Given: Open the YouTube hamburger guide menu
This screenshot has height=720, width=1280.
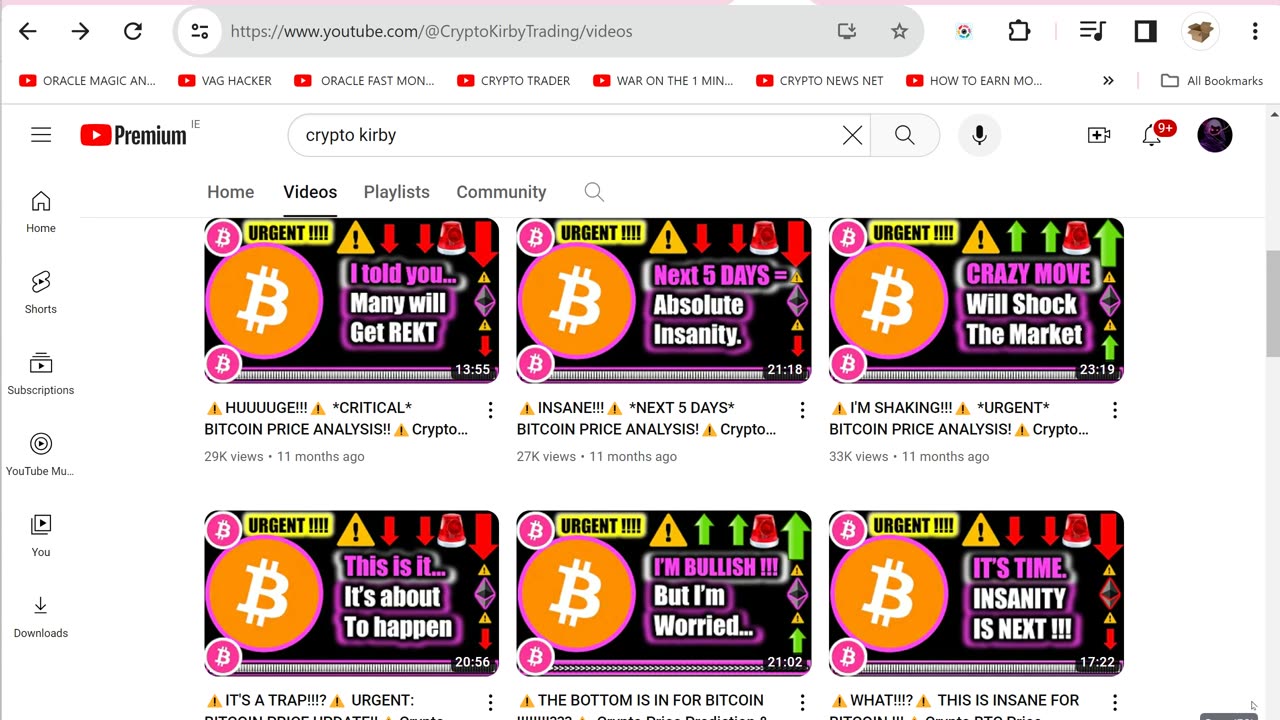Looking at the screenshot, I should coord(41,134).
